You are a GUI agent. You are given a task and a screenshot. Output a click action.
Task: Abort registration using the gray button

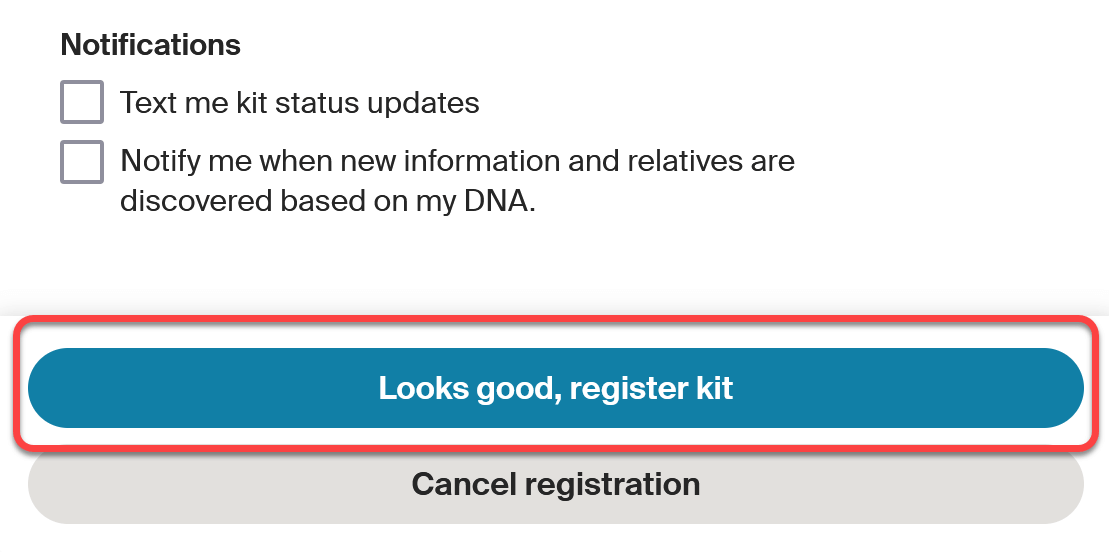556,485
